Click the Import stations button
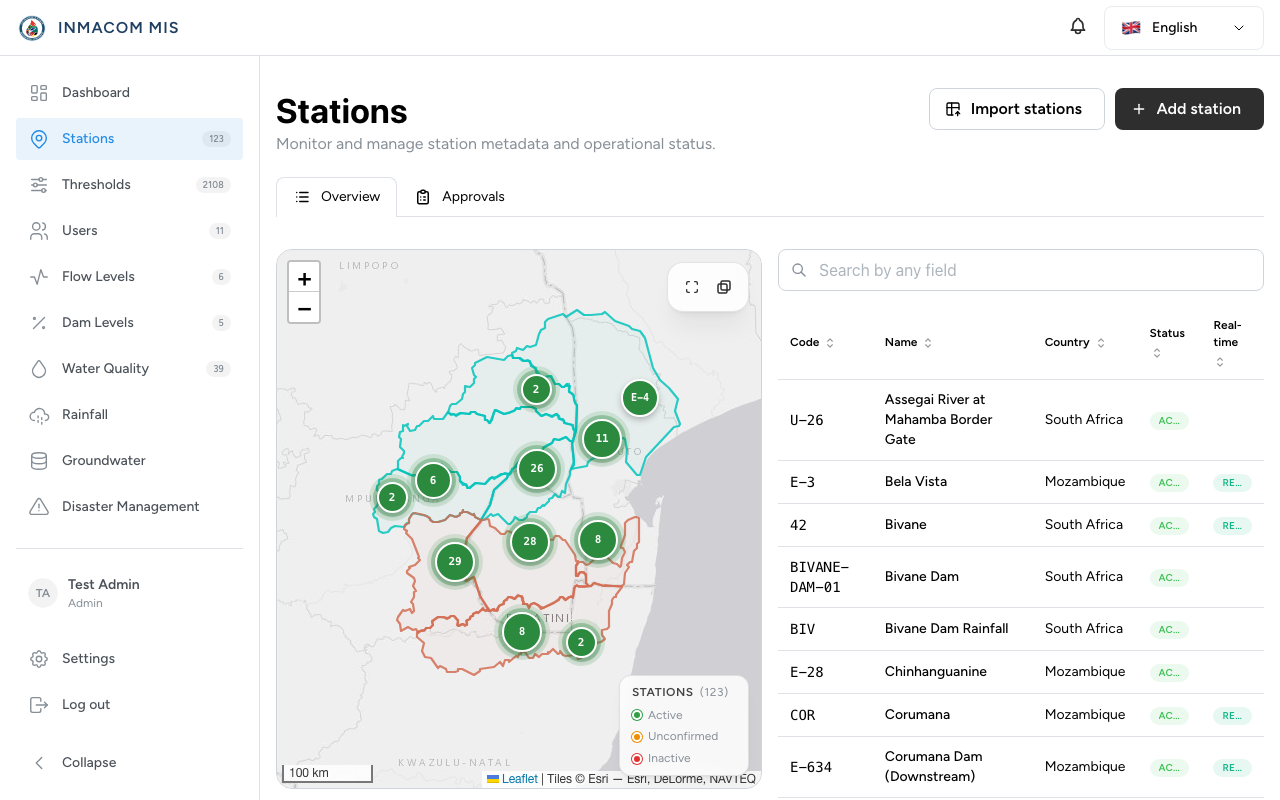The image size is (1280, 800). click(1016, 109)
